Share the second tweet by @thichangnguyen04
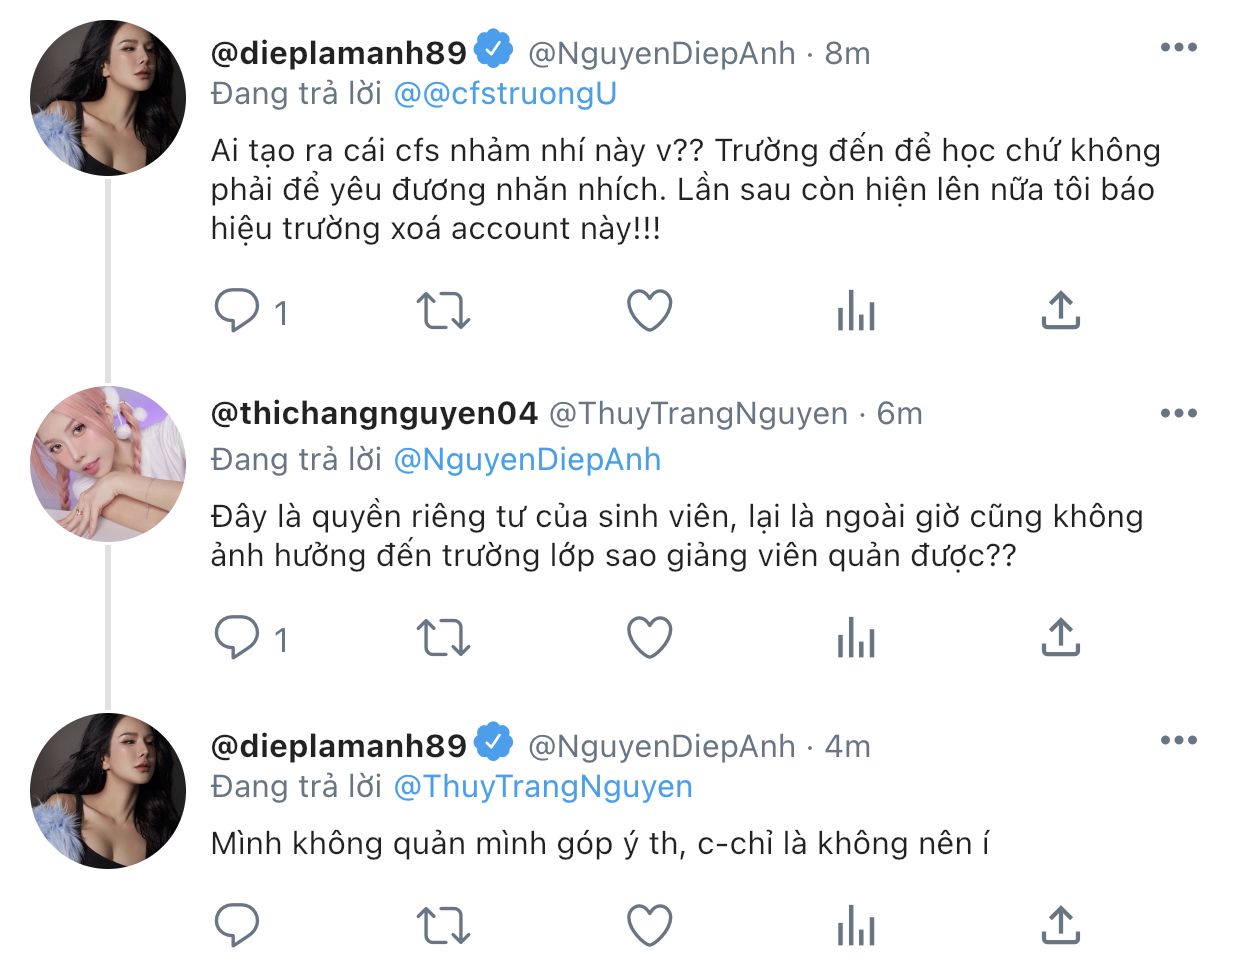Screen dimensions: 1242x969 click(x=1060, y=637)
